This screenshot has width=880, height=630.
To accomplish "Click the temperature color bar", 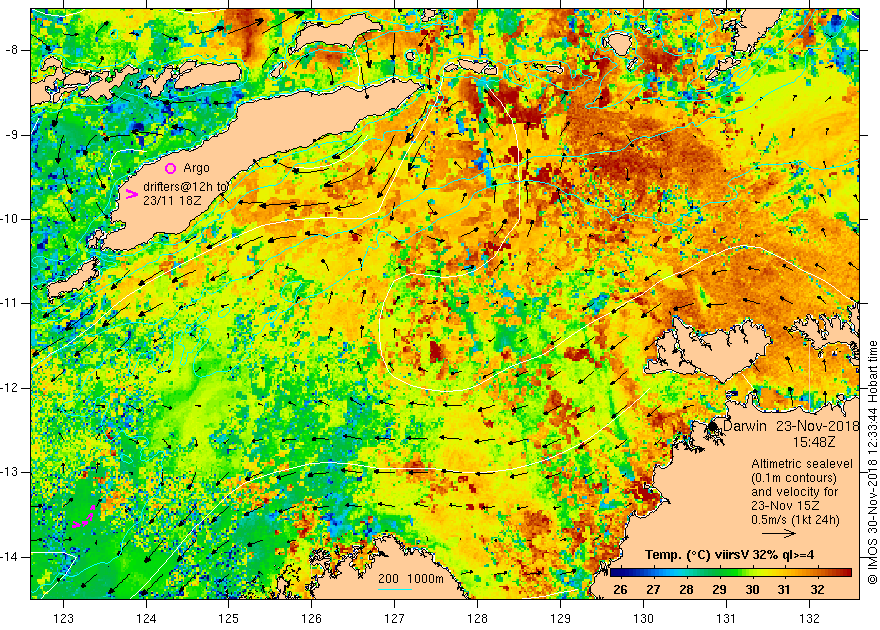I will tap(731, 573).
